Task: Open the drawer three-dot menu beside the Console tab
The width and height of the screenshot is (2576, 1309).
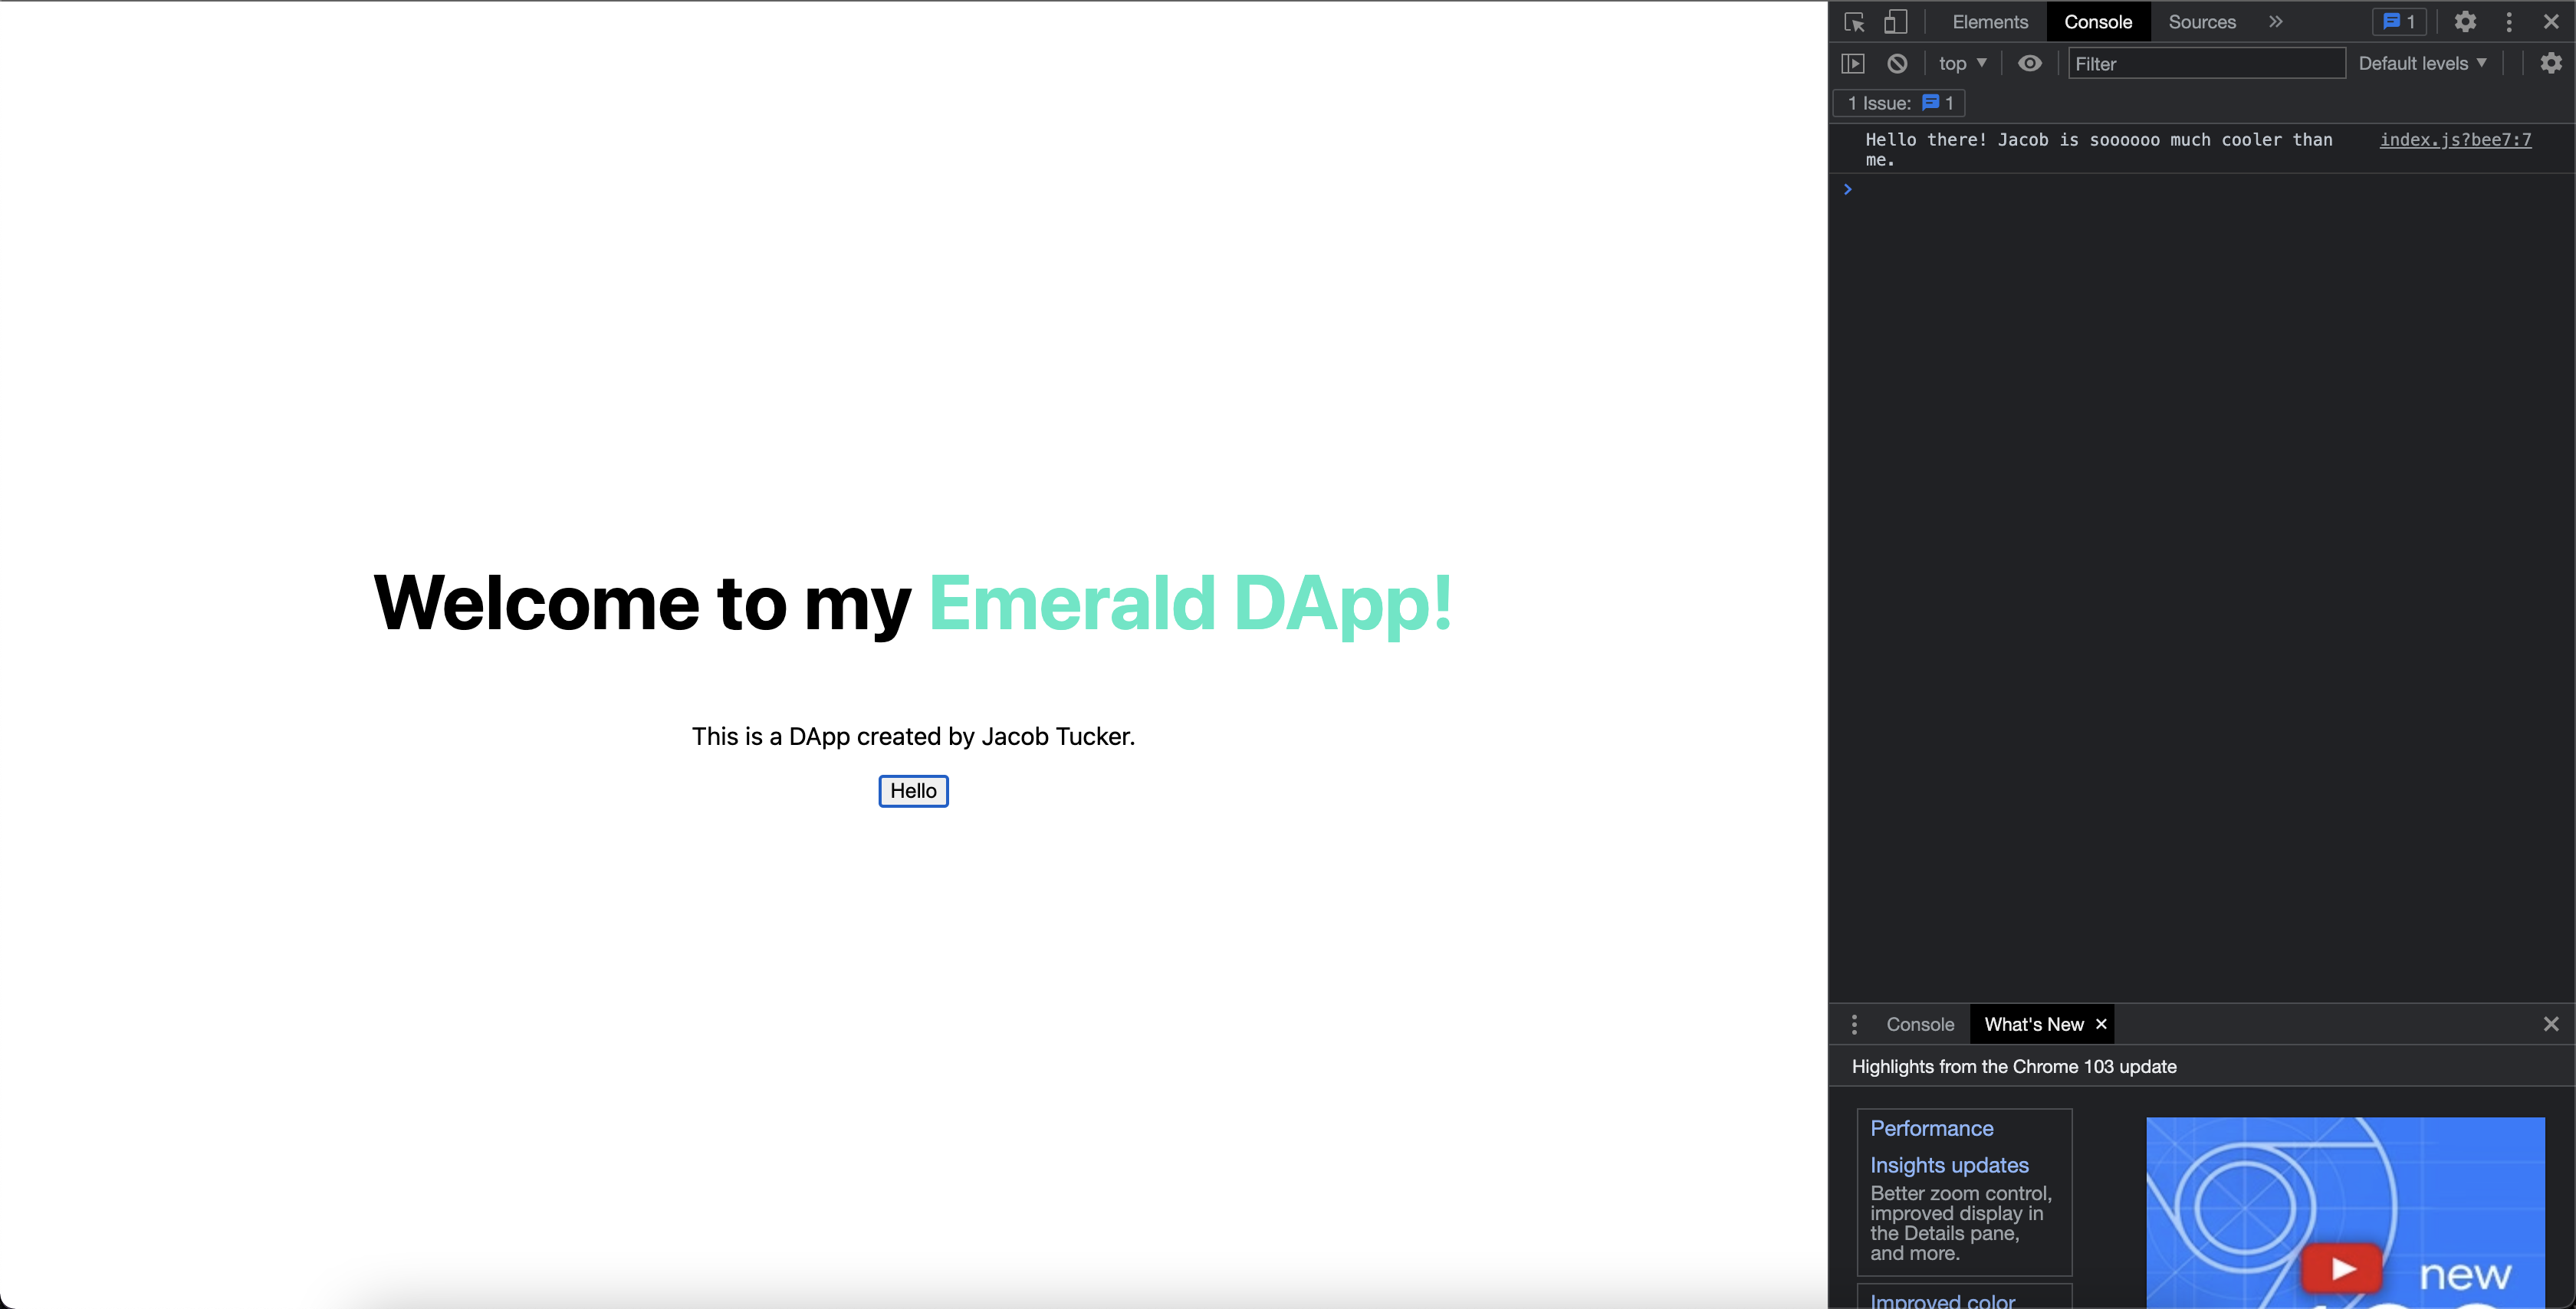Action: click(1854, 1024)
